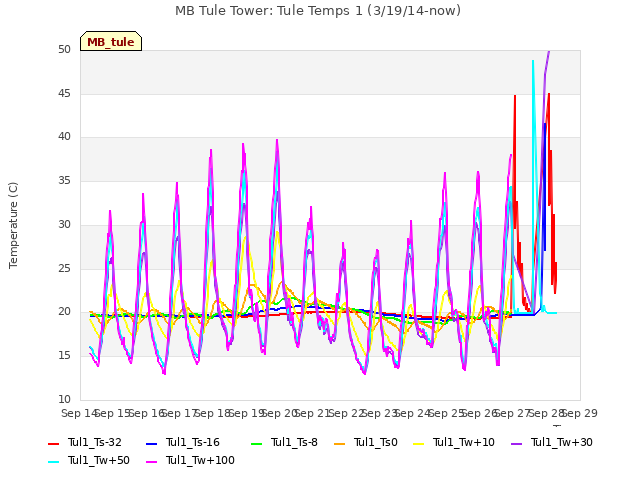Click the 35 y-axis tick label
This screenshot has width=640, height=480.
click(64, 180)
